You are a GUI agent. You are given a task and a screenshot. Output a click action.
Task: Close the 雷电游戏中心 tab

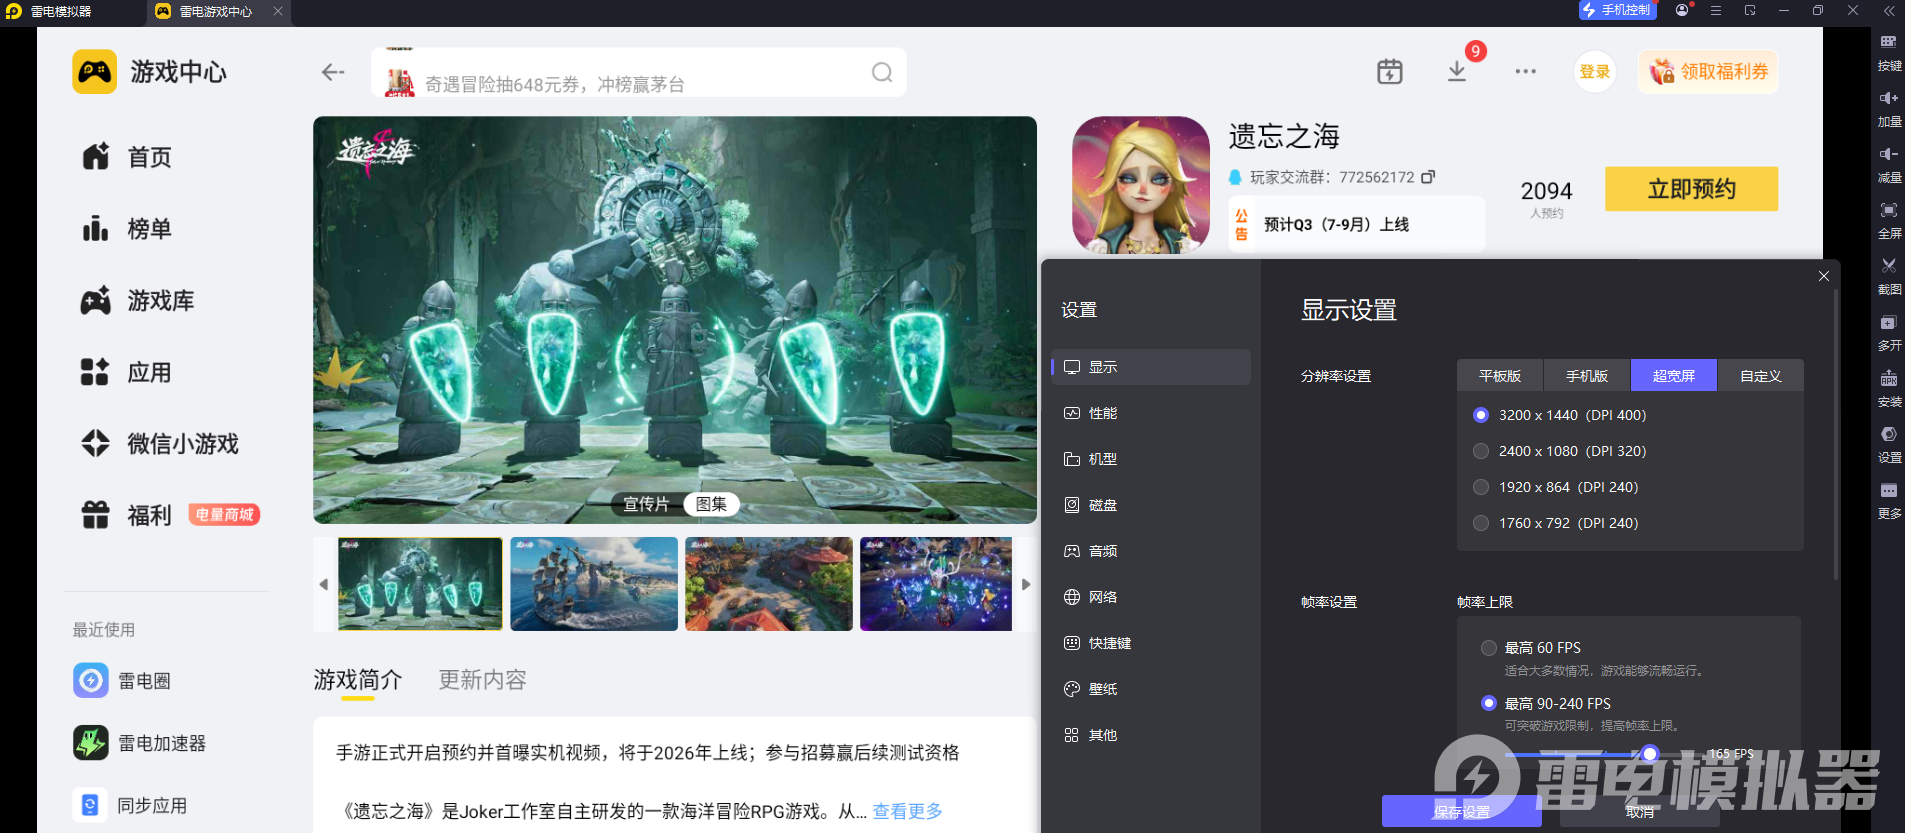coord(278,11)
